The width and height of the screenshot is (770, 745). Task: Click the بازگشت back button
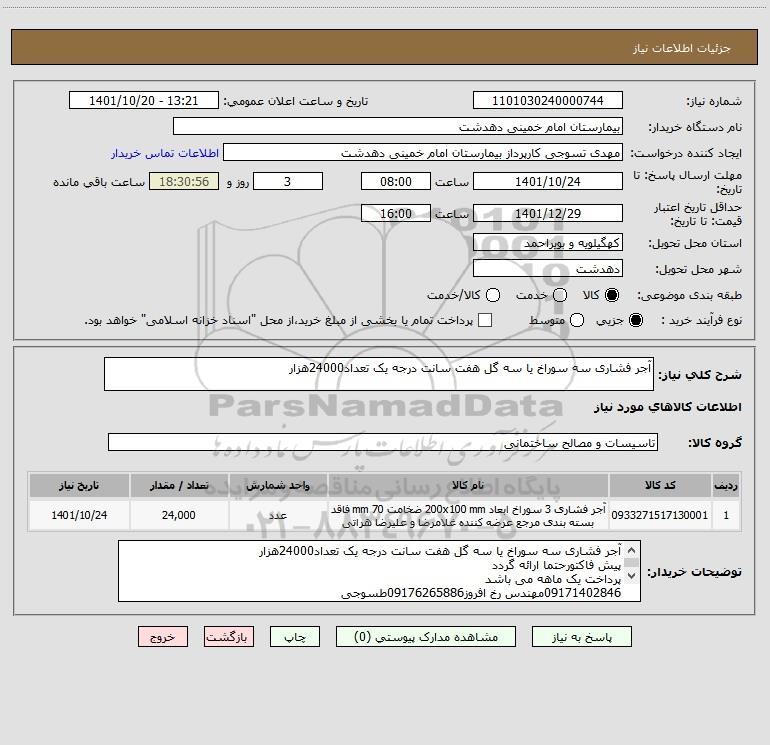tap(229, 637)
